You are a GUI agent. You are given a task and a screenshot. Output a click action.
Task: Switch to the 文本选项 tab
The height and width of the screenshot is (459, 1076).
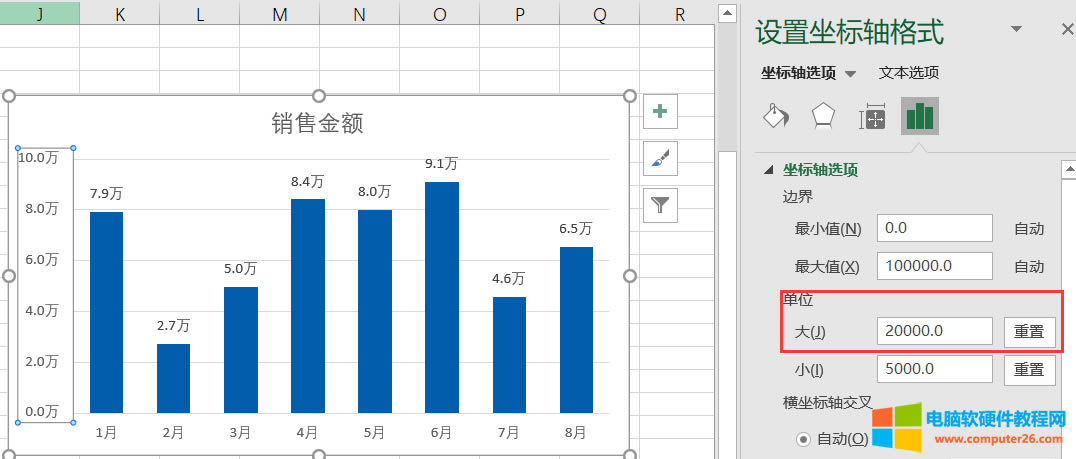tap(908, 73)
